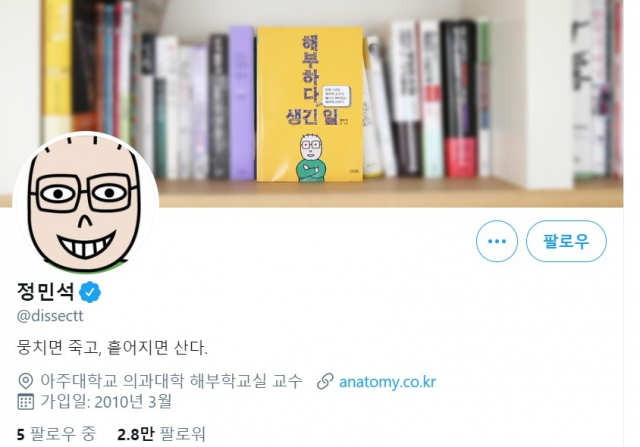Click the calendar icon beside 가입일
640x447 pixels.
tap(25, 402)
